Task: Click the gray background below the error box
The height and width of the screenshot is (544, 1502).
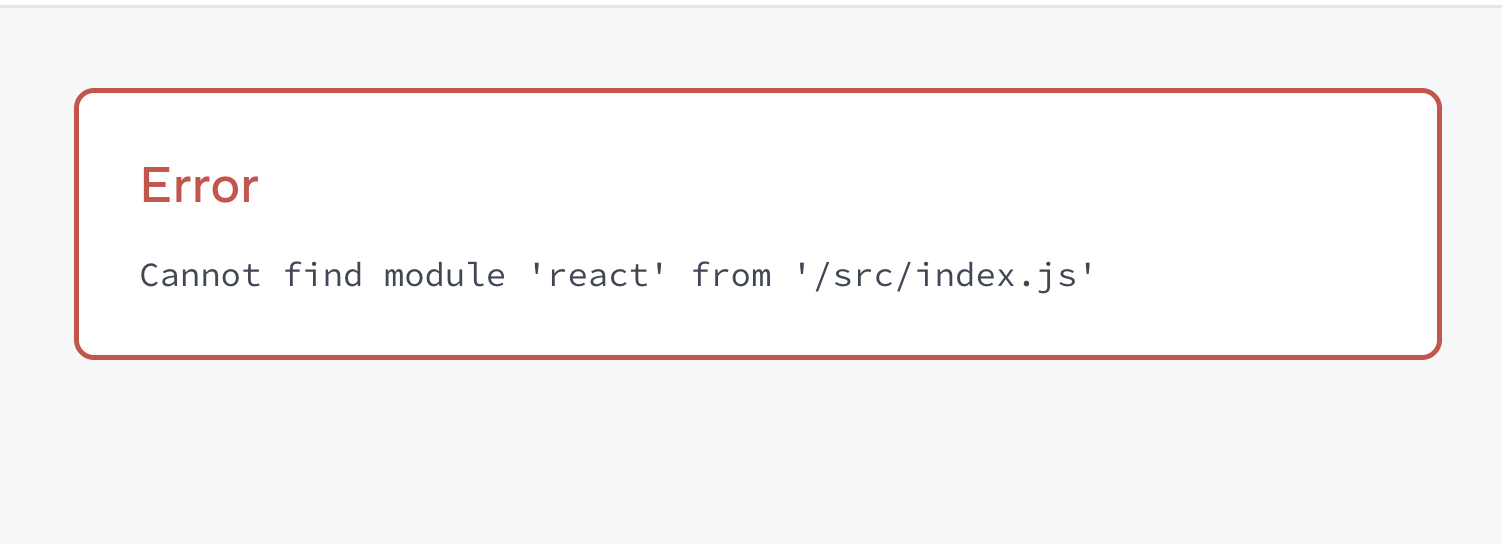Action: (757, 450)
